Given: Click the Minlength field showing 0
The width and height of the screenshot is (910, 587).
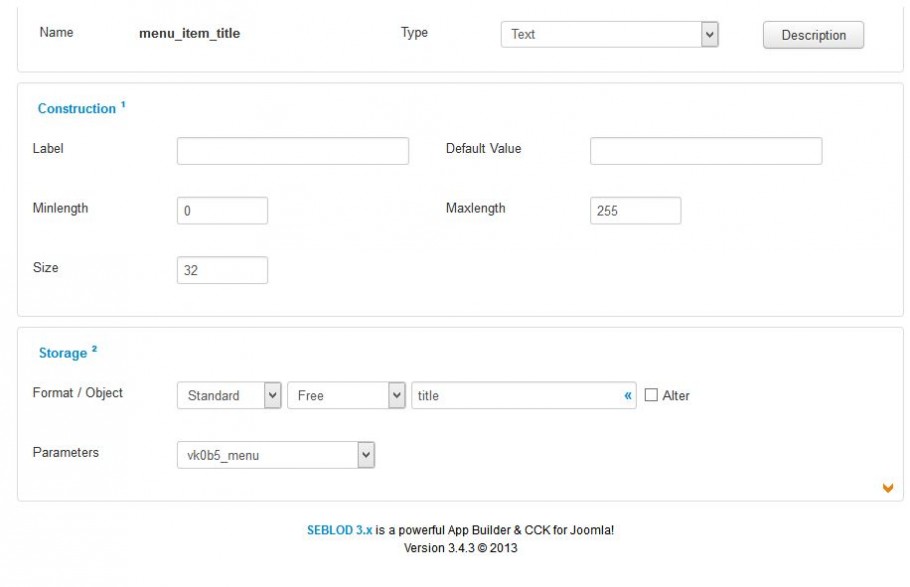Looking at the screenshot, I should pos(222,211).
